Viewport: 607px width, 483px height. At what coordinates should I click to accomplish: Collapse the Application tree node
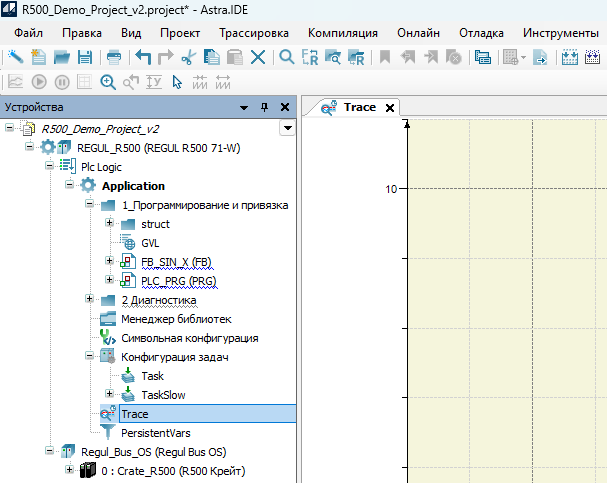(70, 186)
